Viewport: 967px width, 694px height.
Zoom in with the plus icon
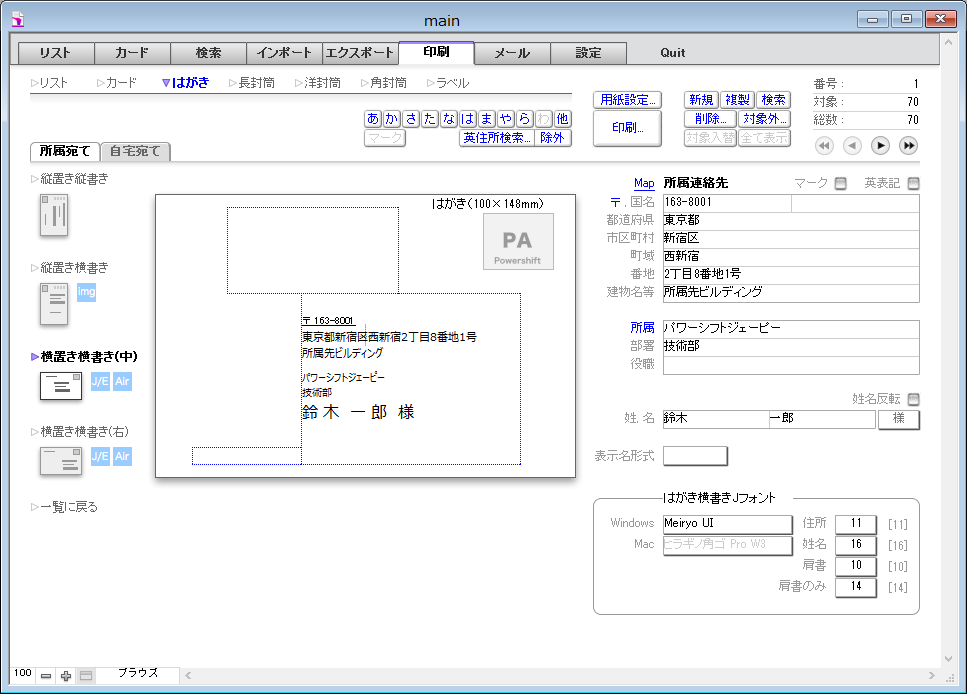66,676
